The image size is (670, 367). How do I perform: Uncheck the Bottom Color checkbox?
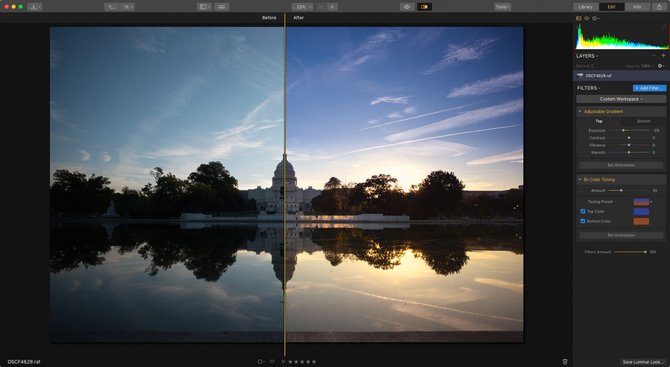[x=582, y=221]
